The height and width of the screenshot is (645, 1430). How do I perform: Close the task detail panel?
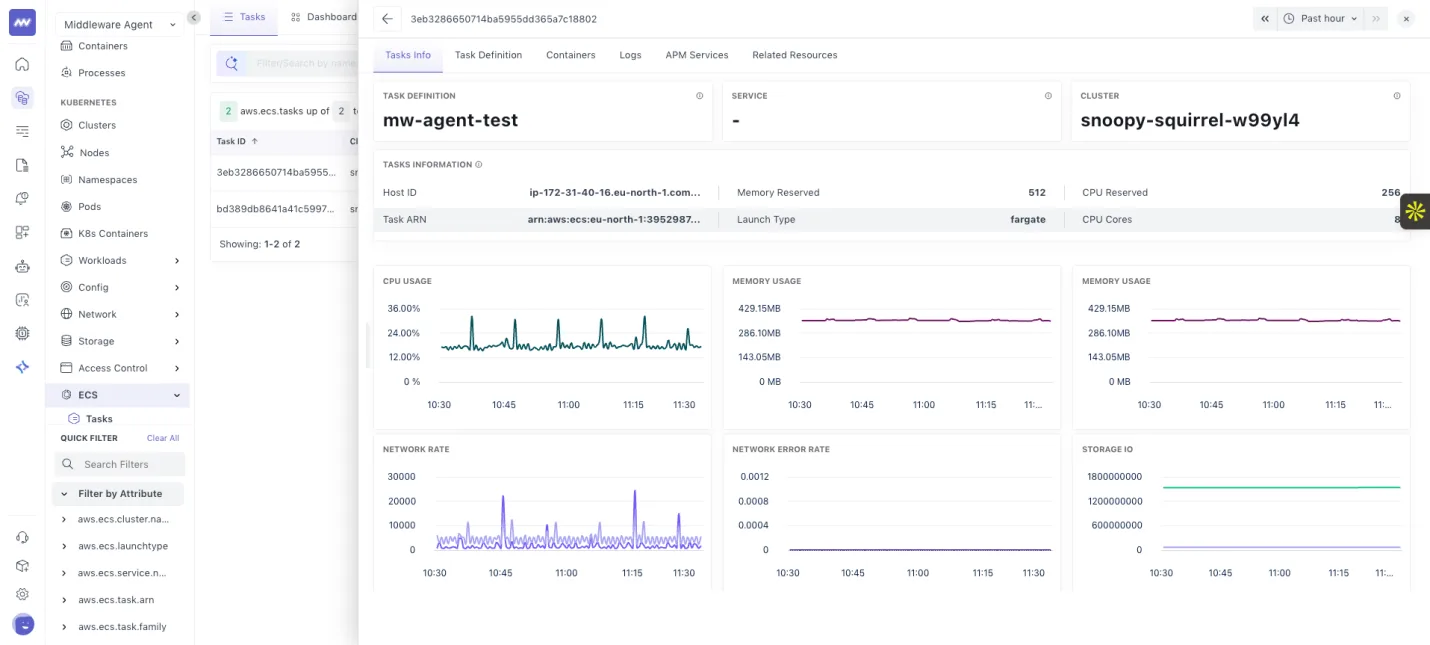pyautogui.click(x=1406, y=18)
